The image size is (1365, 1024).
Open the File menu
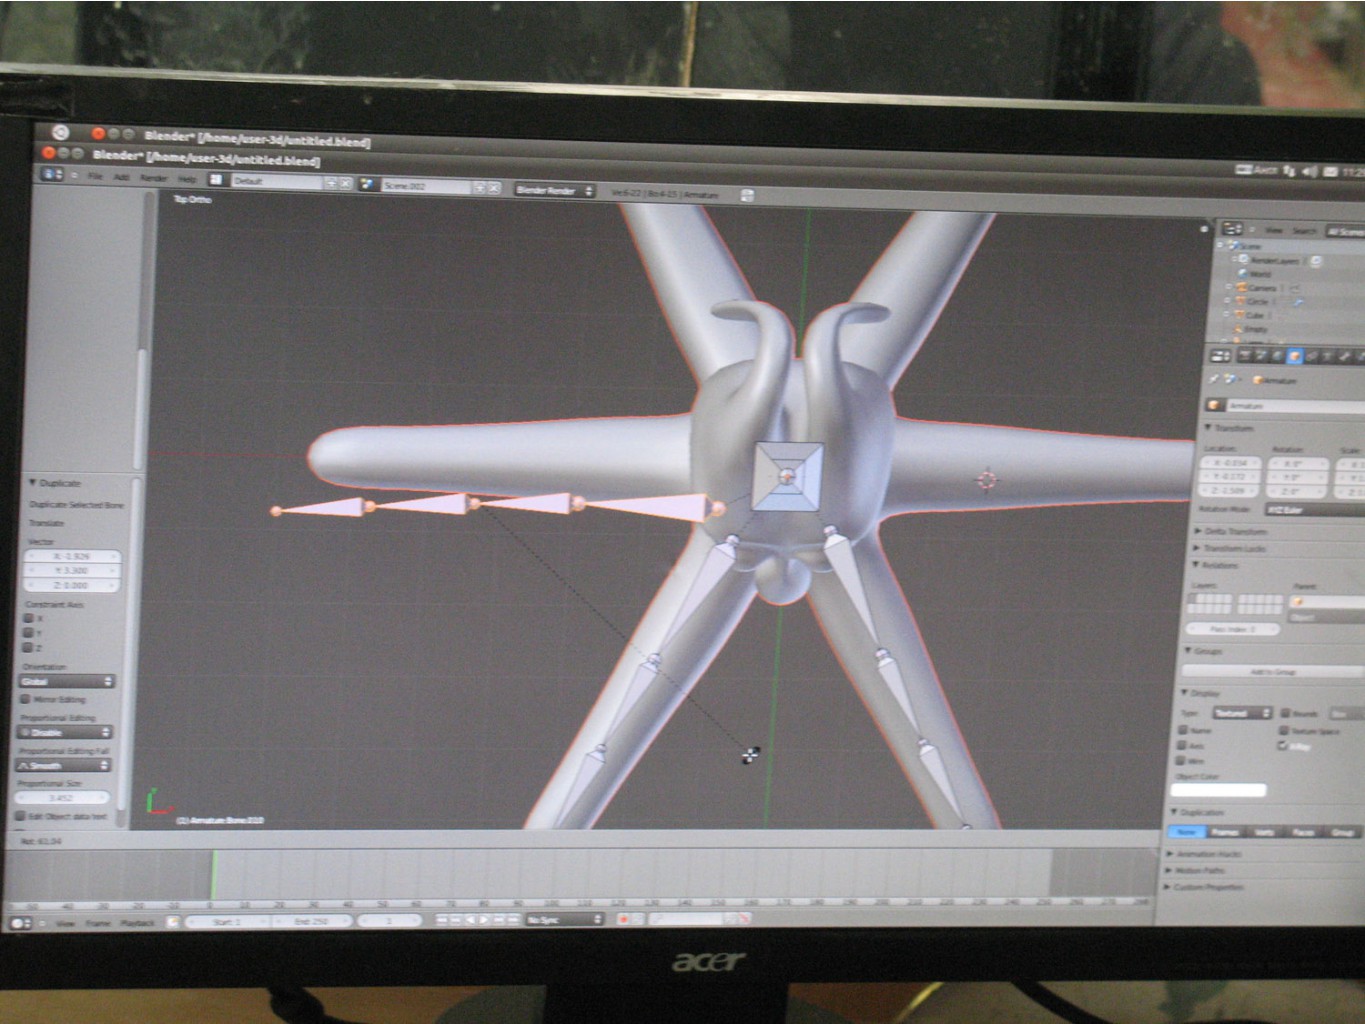tap(95, 176)
